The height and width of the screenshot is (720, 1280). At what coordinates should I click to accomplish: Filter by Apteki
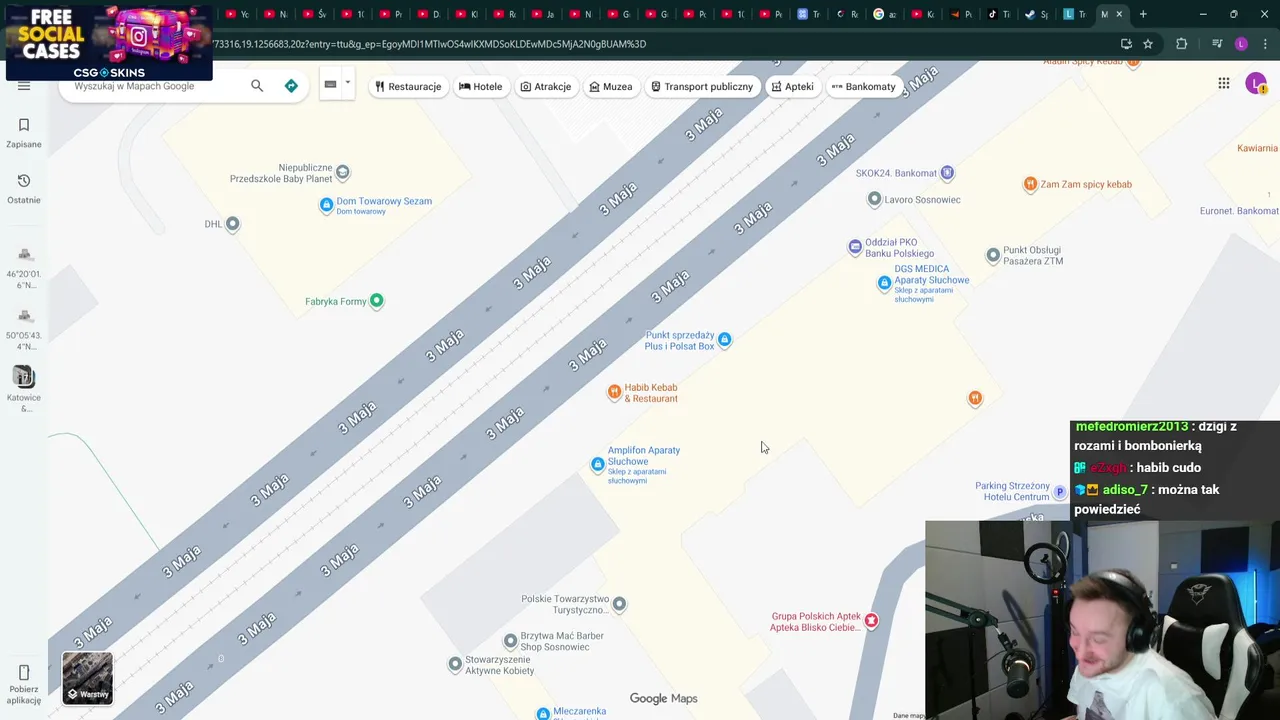click(x=793, y=87)
